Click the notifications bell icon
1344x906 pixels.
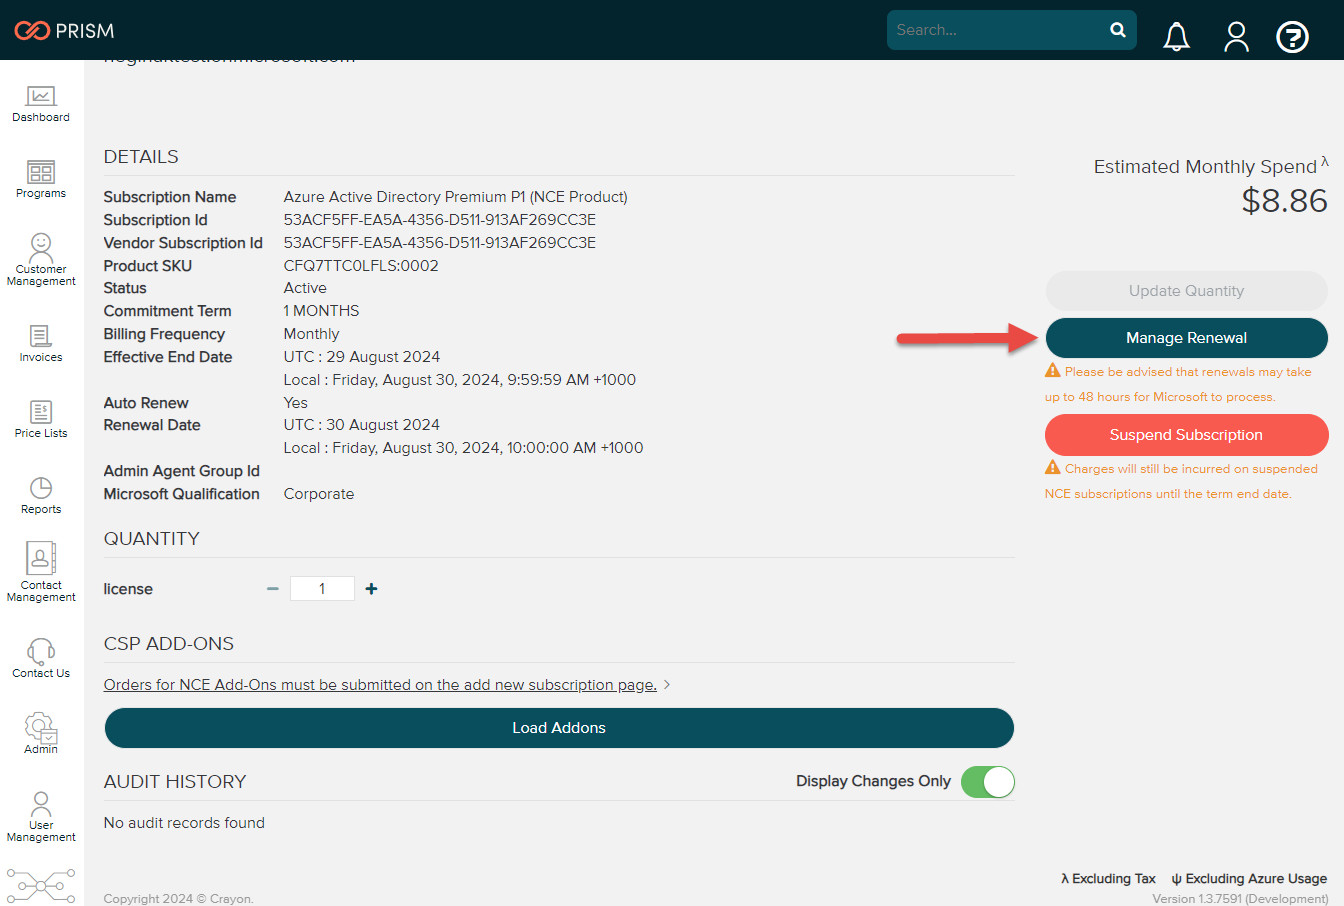point(1176,37)
